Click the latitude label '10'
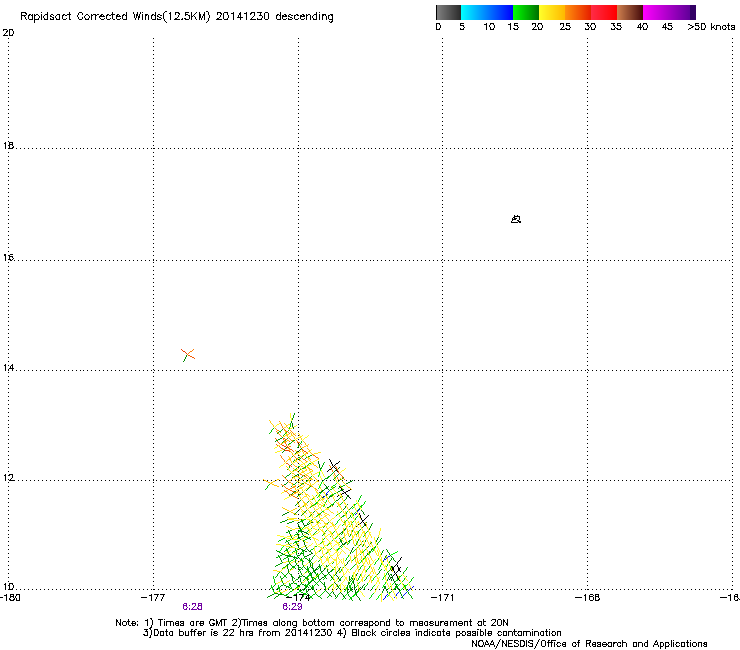Image resolution: width=740 pixels, height=650 pixels. click(x=8, y=587)
